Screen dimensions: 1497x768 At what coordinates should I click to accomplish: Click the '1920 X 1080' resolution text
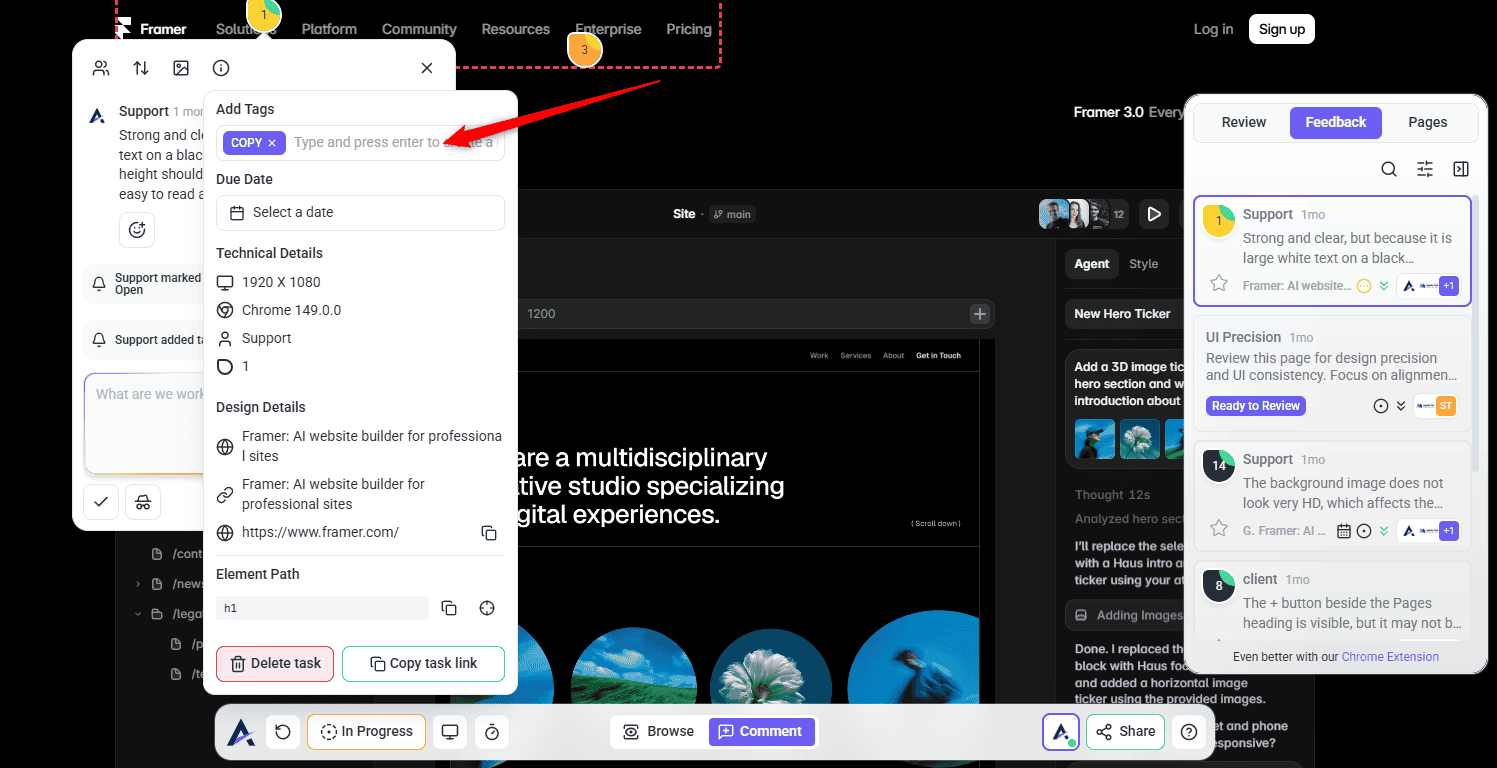coord(281,282)
